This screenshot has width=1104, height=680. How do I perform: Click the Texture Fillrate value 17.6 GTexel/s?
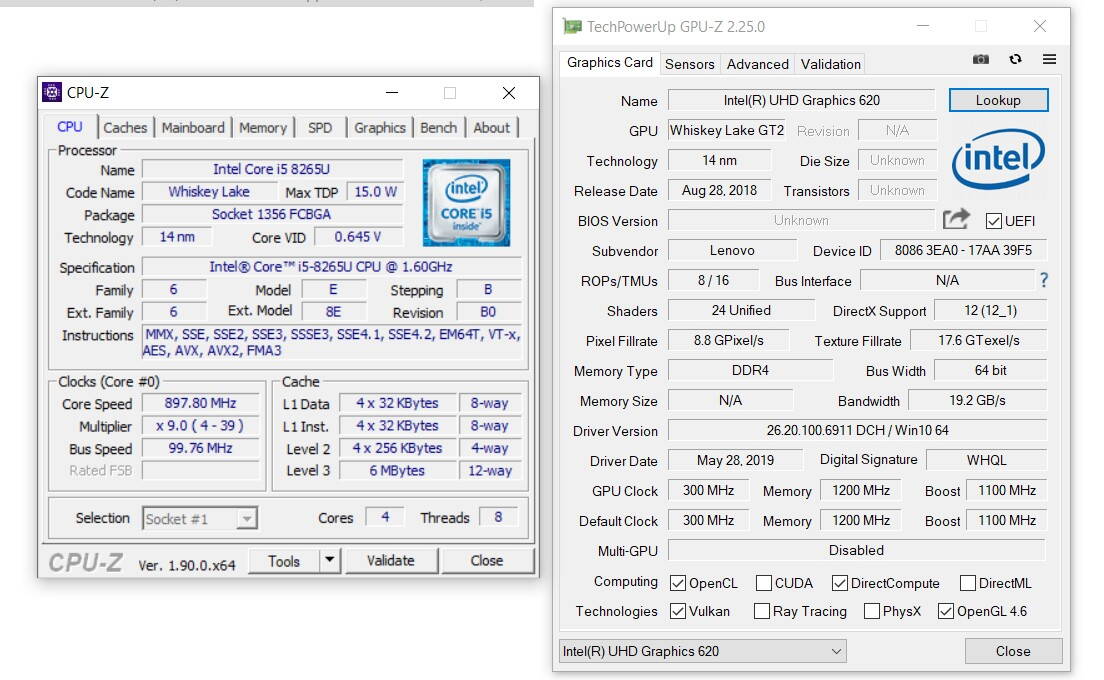(x=979, y=340)
